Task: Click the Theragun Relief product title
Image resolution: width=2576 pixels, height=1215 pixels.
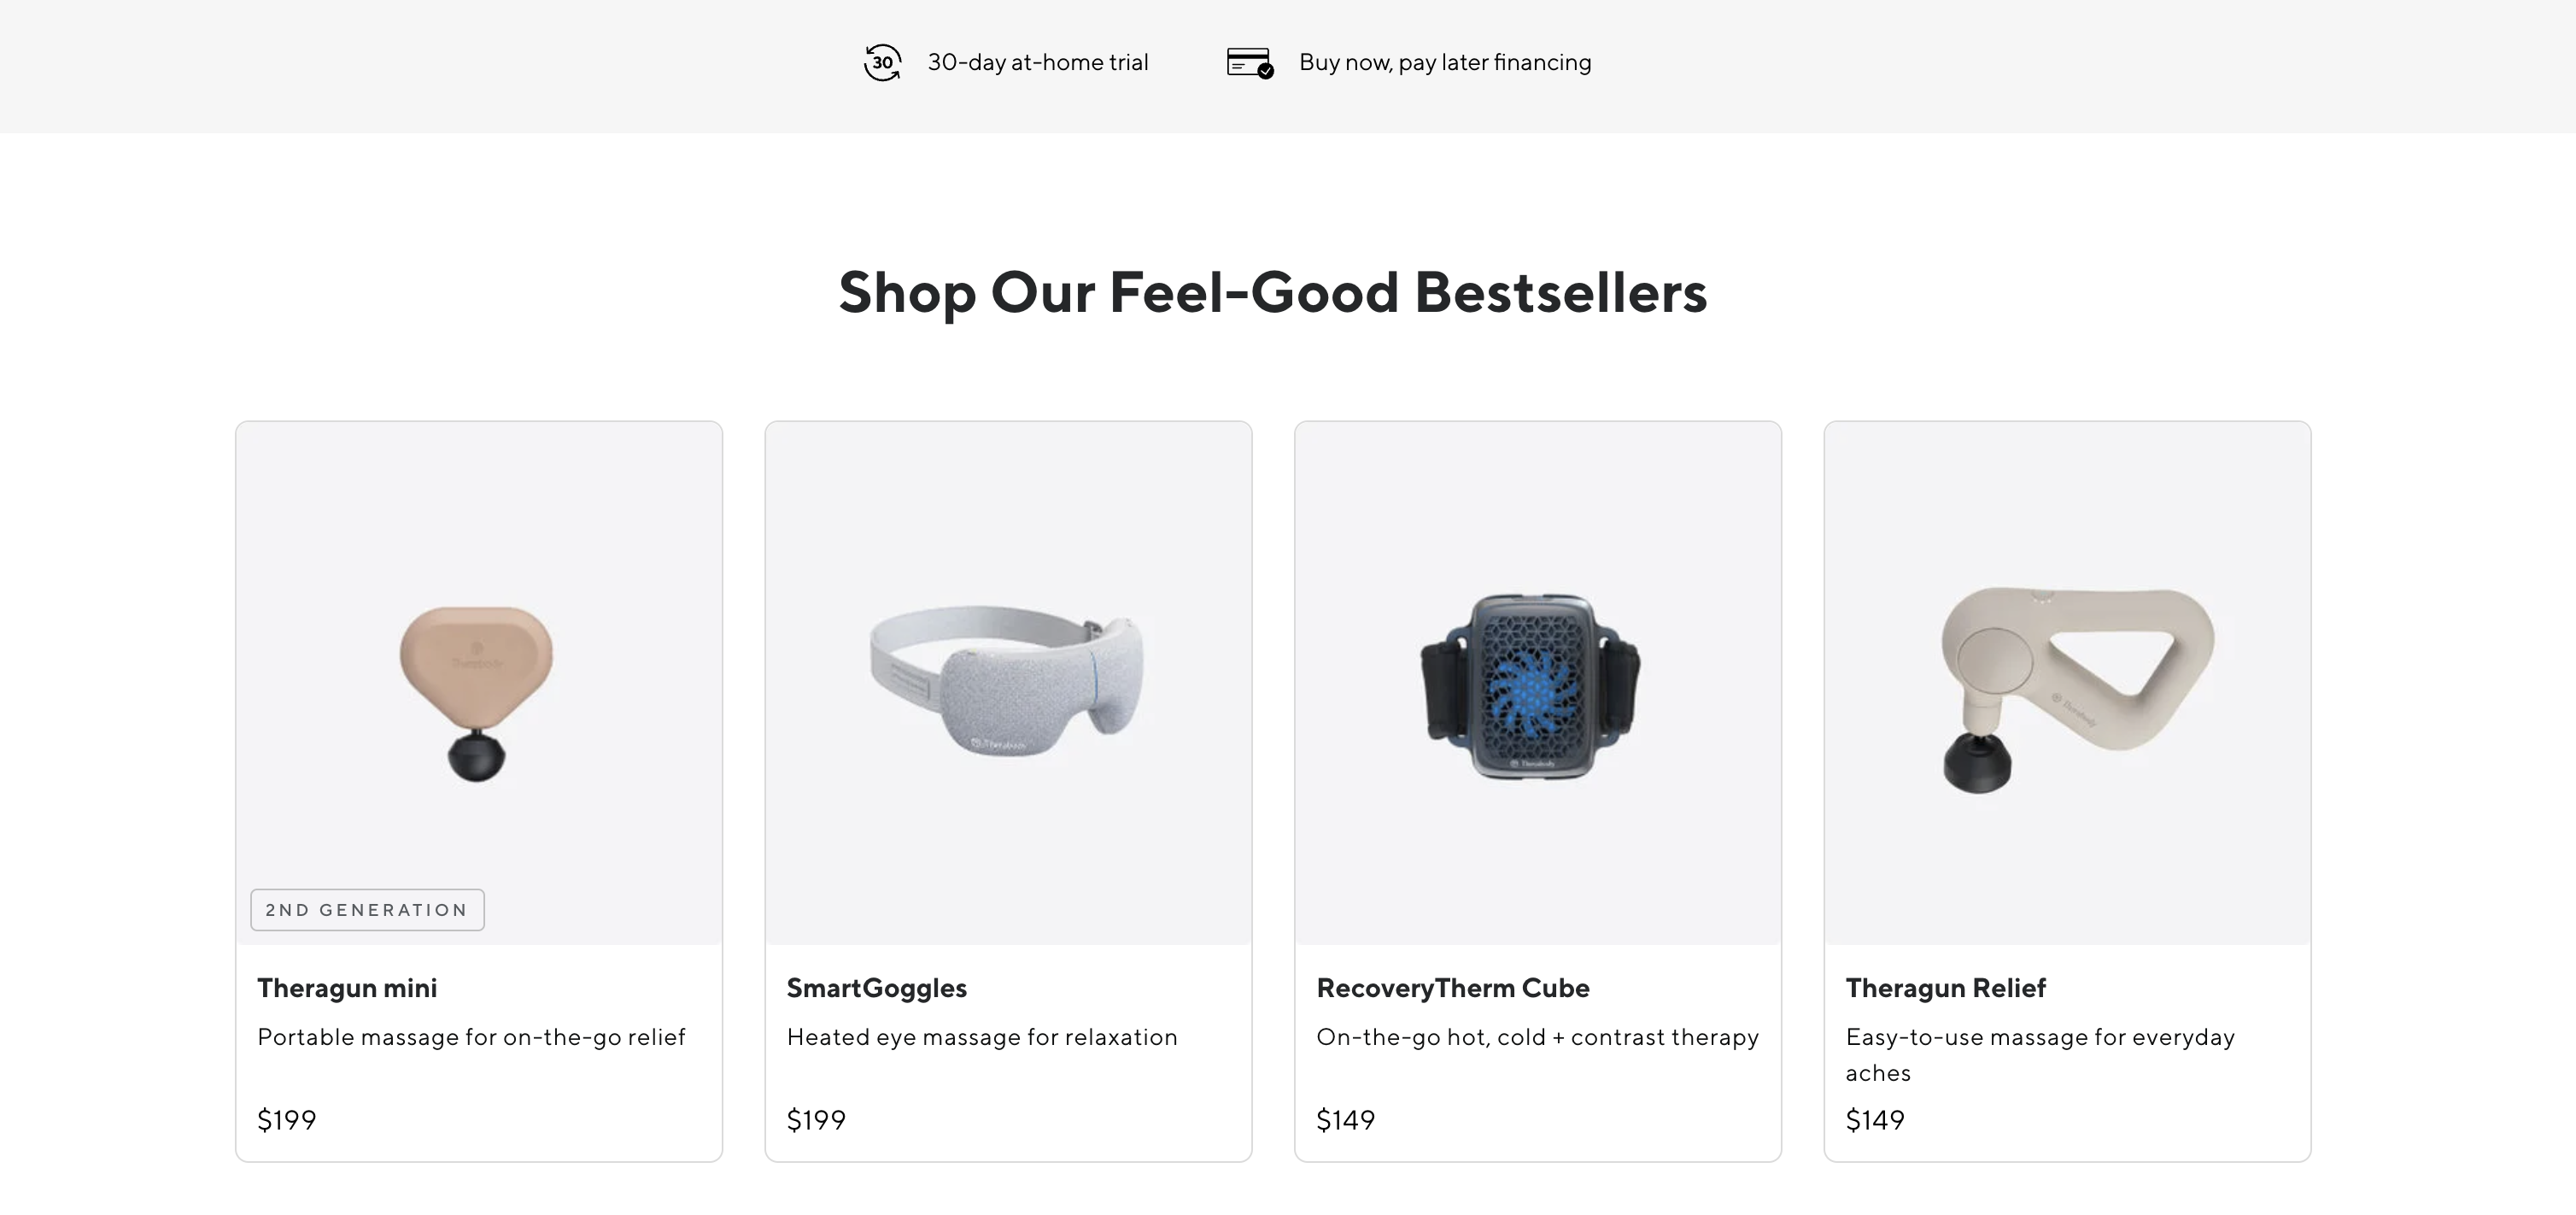Action: click(1946, 988)
